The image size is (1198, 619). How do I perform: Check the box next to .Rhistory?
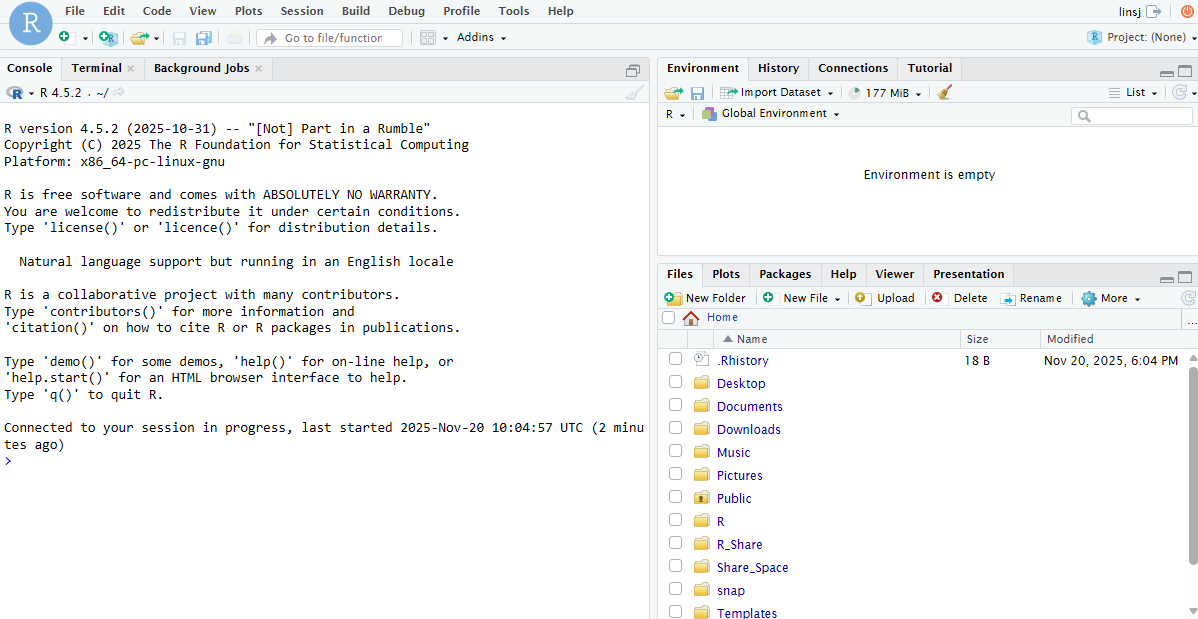(x=675, y=359)
